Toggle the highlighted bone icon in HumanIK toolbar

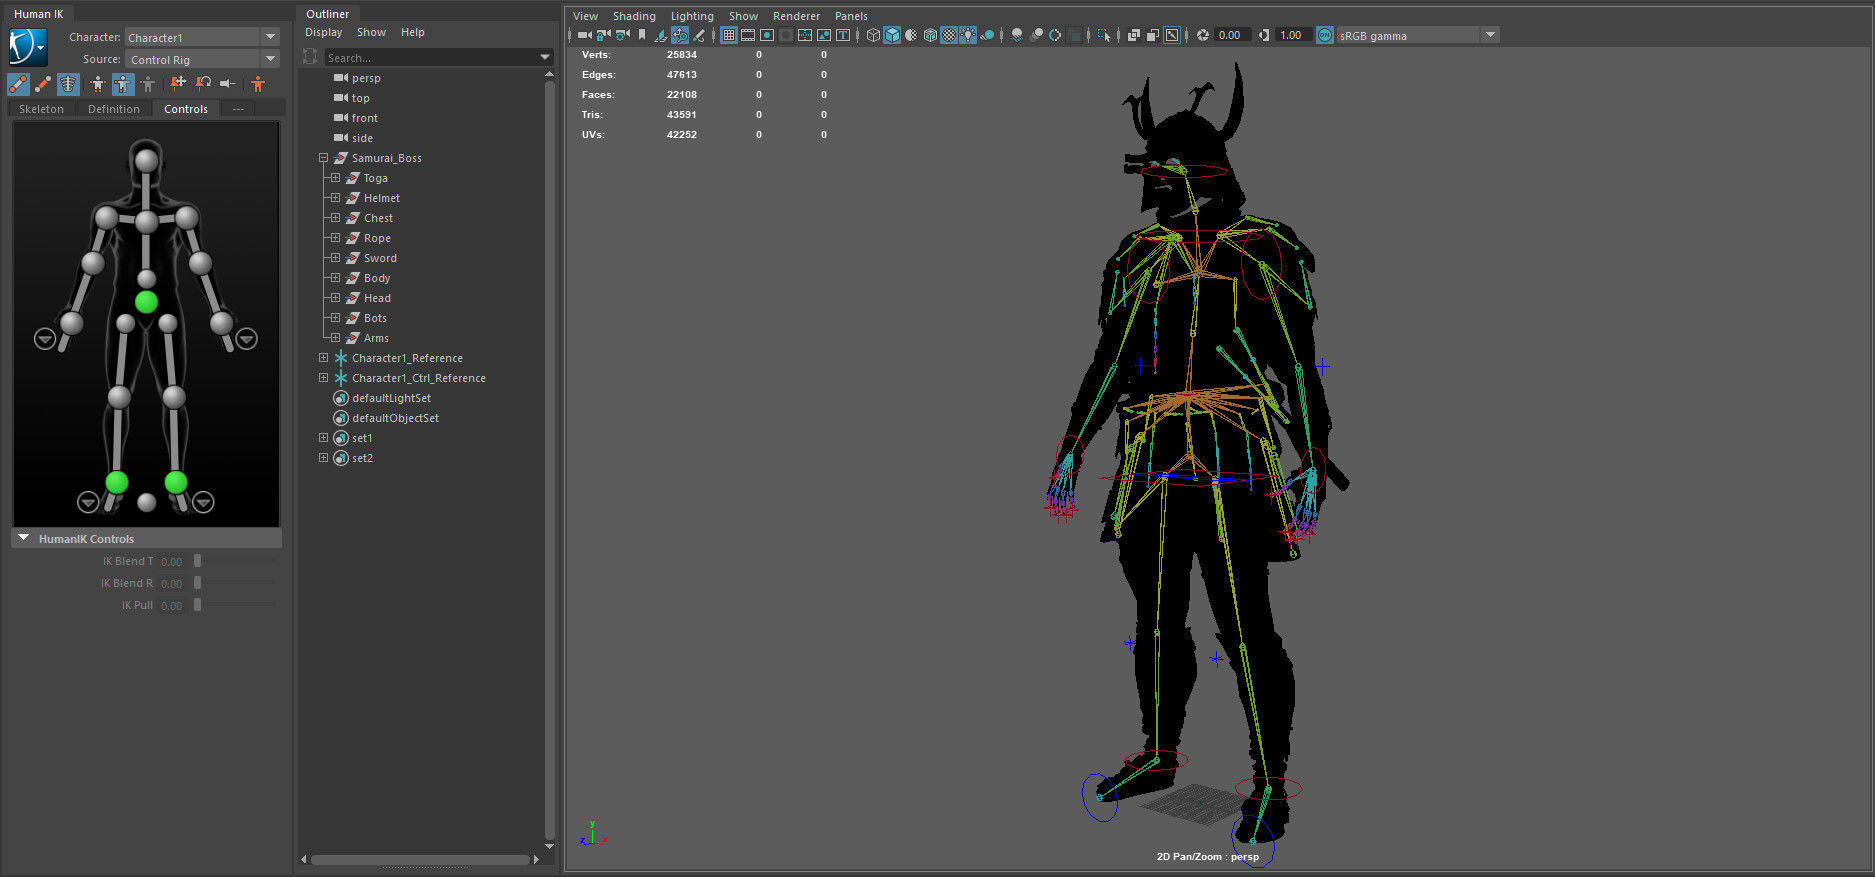pos(18,84)
